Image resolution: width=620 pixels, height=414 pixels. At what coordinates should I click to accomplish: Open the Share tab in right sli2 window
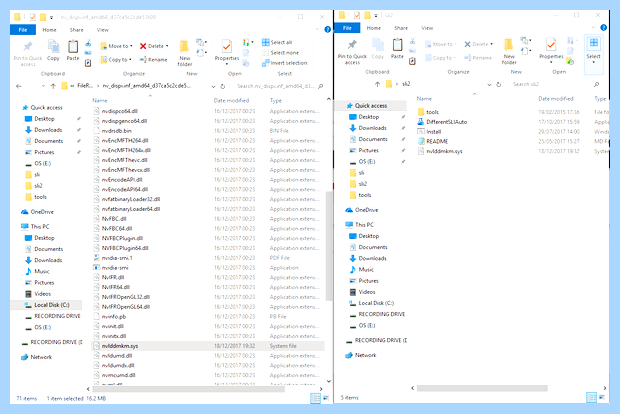pyautogui.click(x=401, y=28)
